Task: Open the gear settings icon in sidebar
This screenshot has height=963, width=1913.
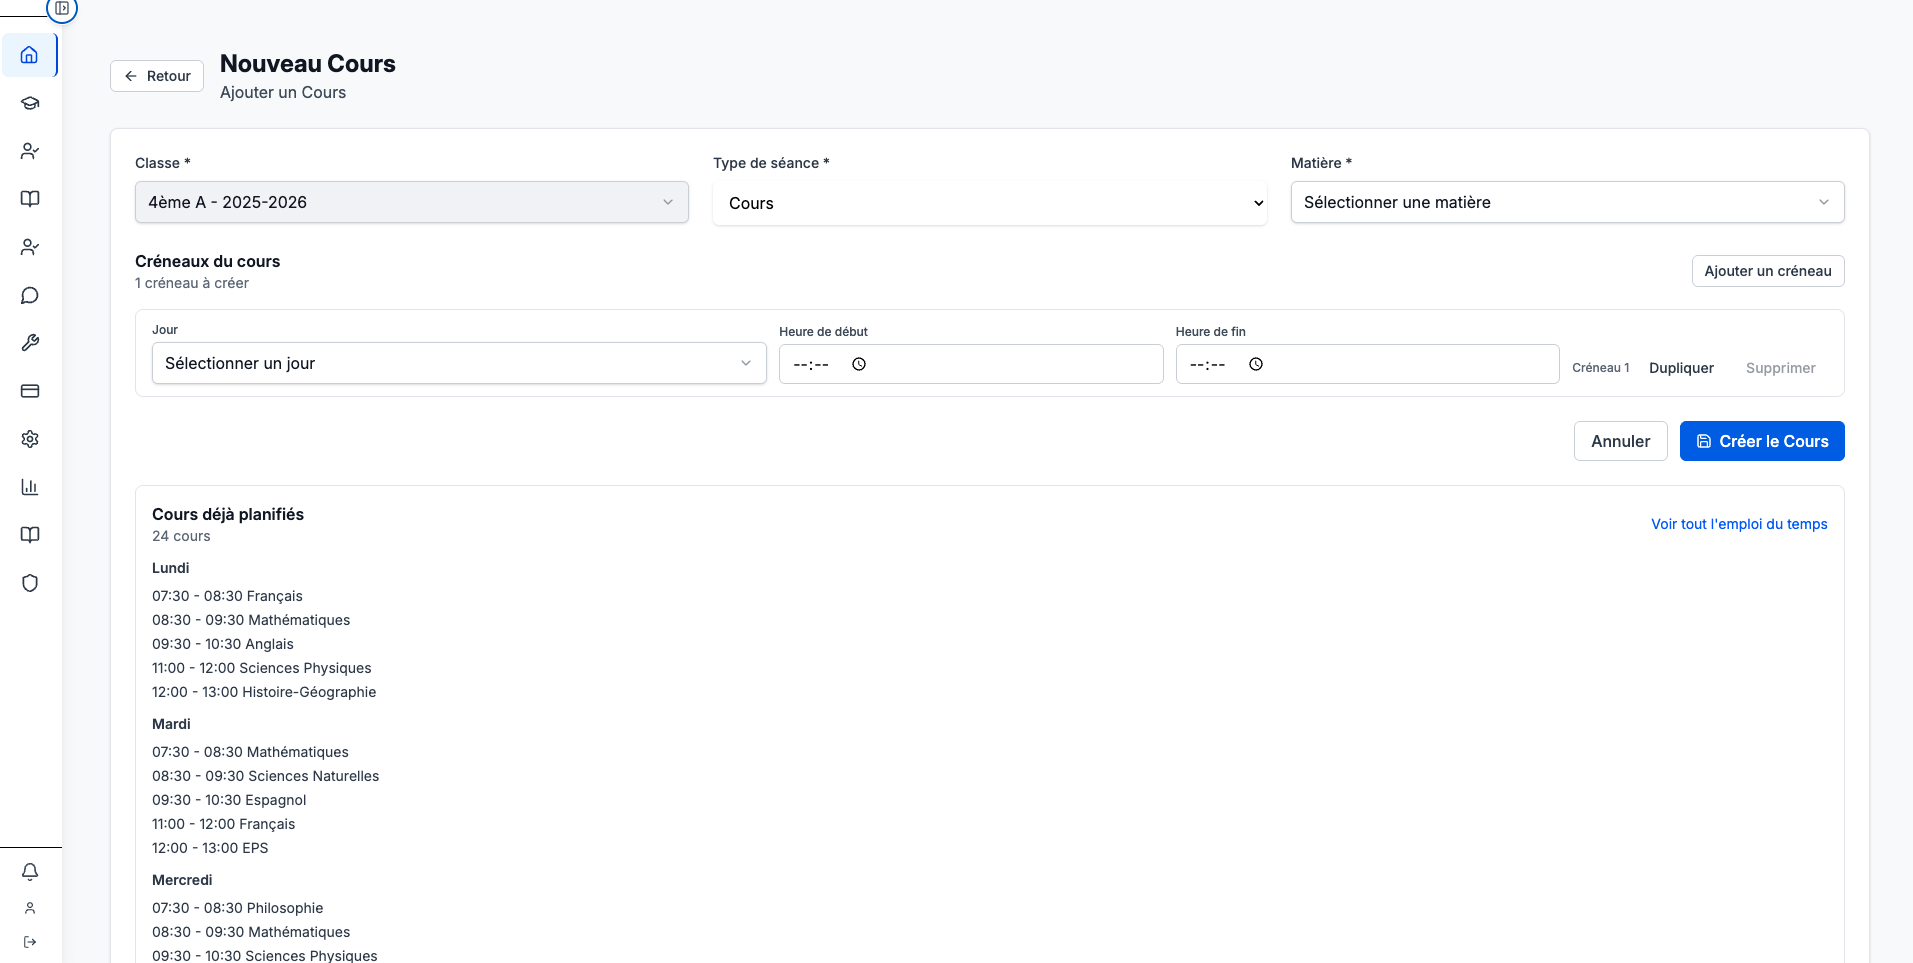Action: pyautogui.click(x=30, y=439)
